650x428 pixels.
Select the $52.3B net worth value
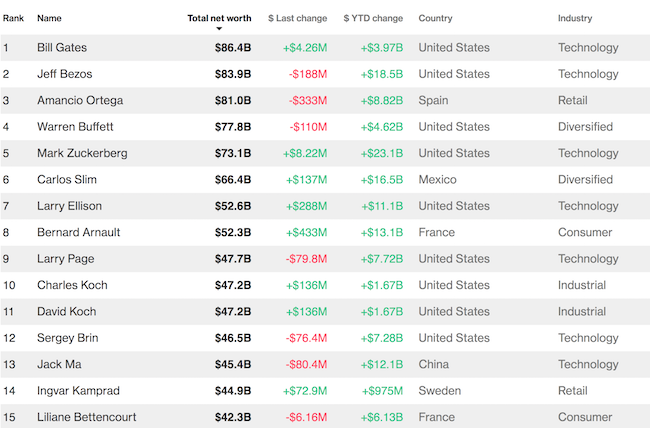[x=233, y=232]
